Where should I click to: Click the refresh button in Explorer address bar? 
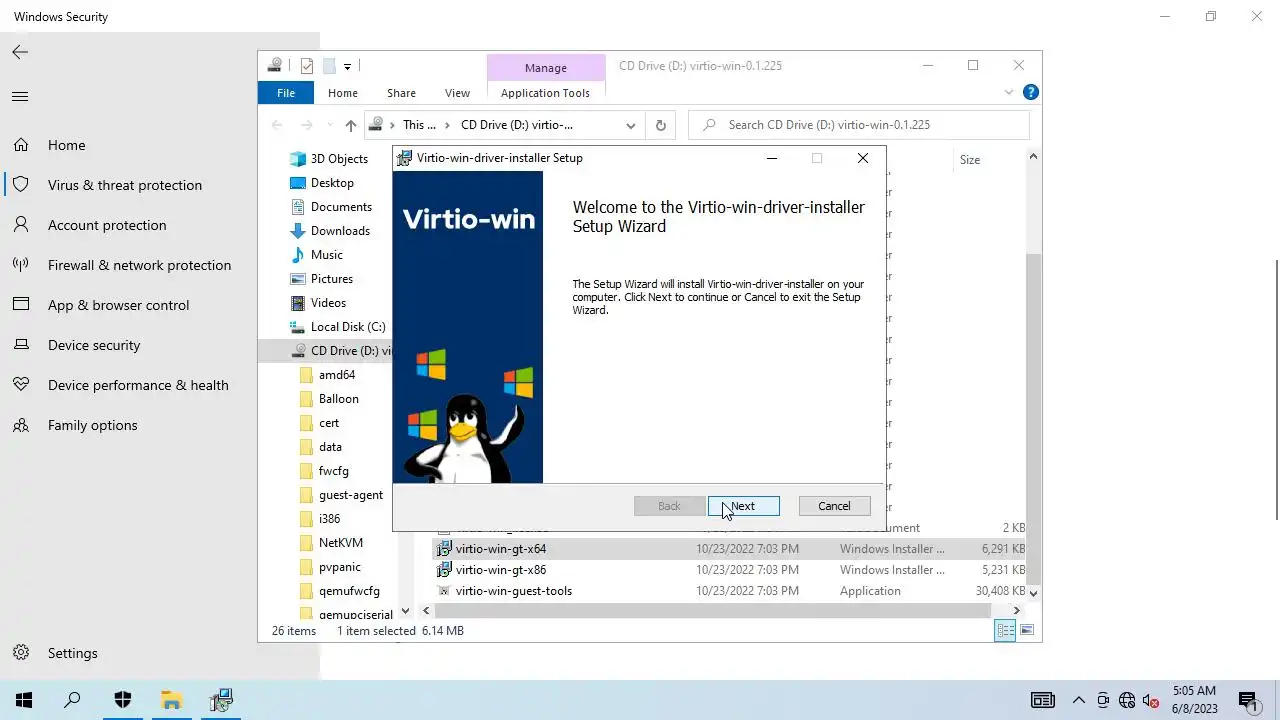(660, 125)
